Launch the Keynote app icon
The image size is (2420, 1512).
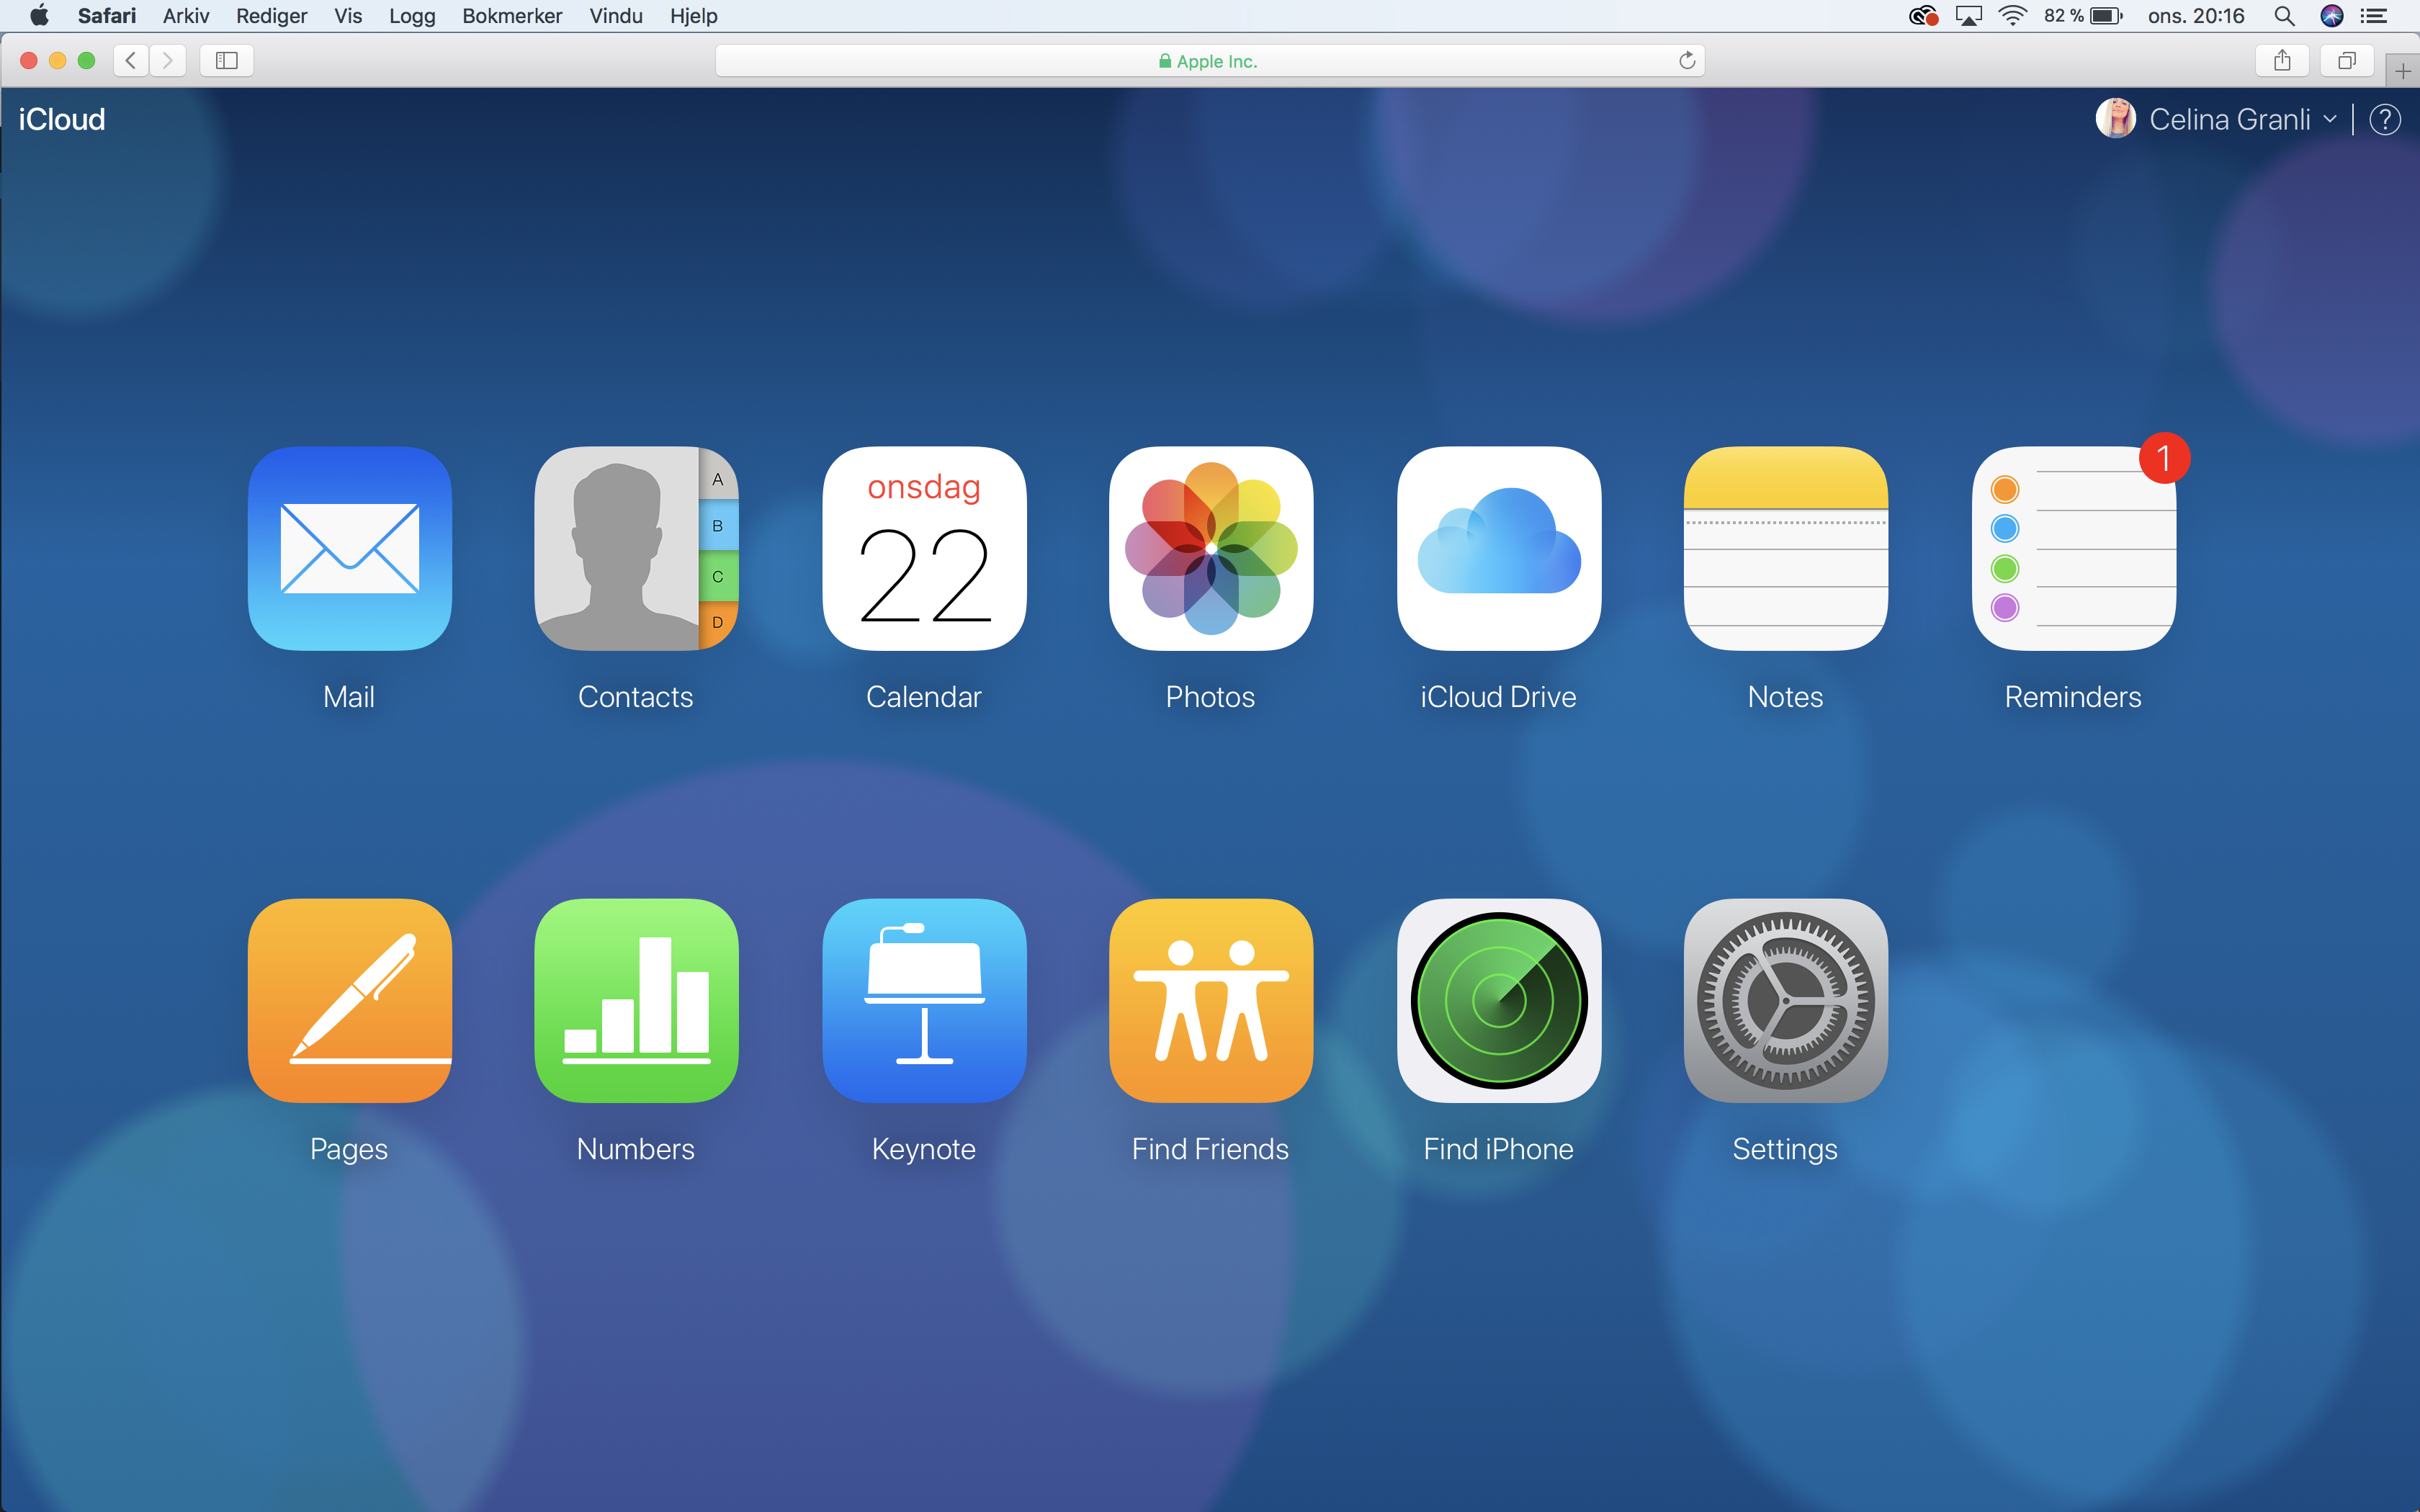[924, 1000]
